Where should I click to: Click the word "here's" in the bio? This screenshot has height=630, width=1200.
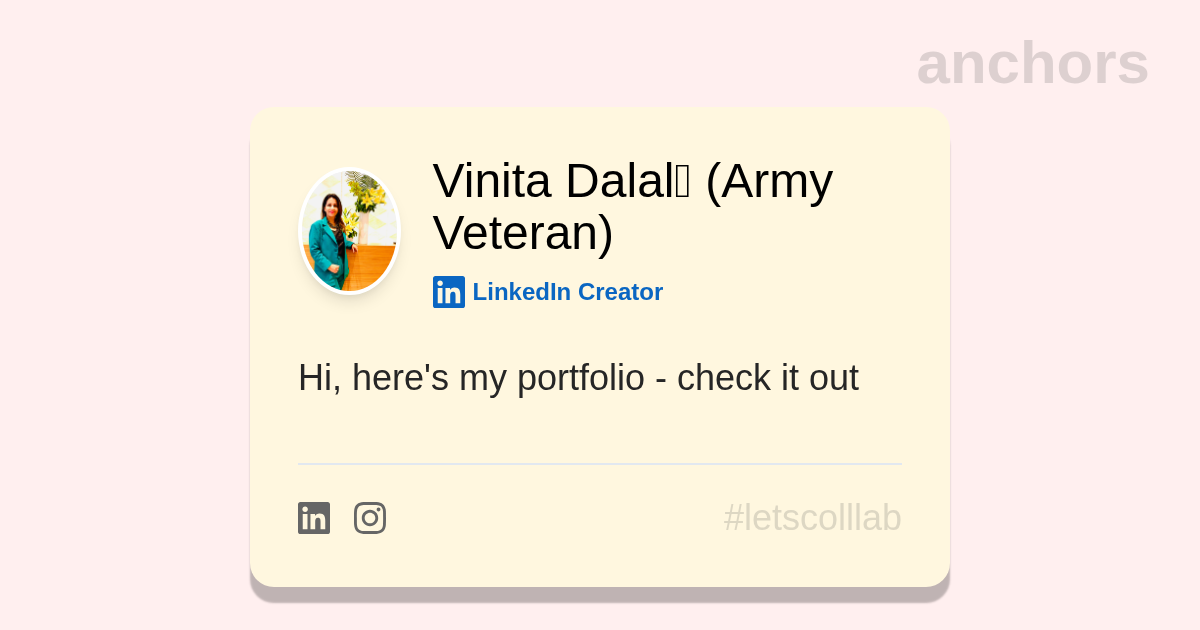pyautogui.click(x=400, y=378)
